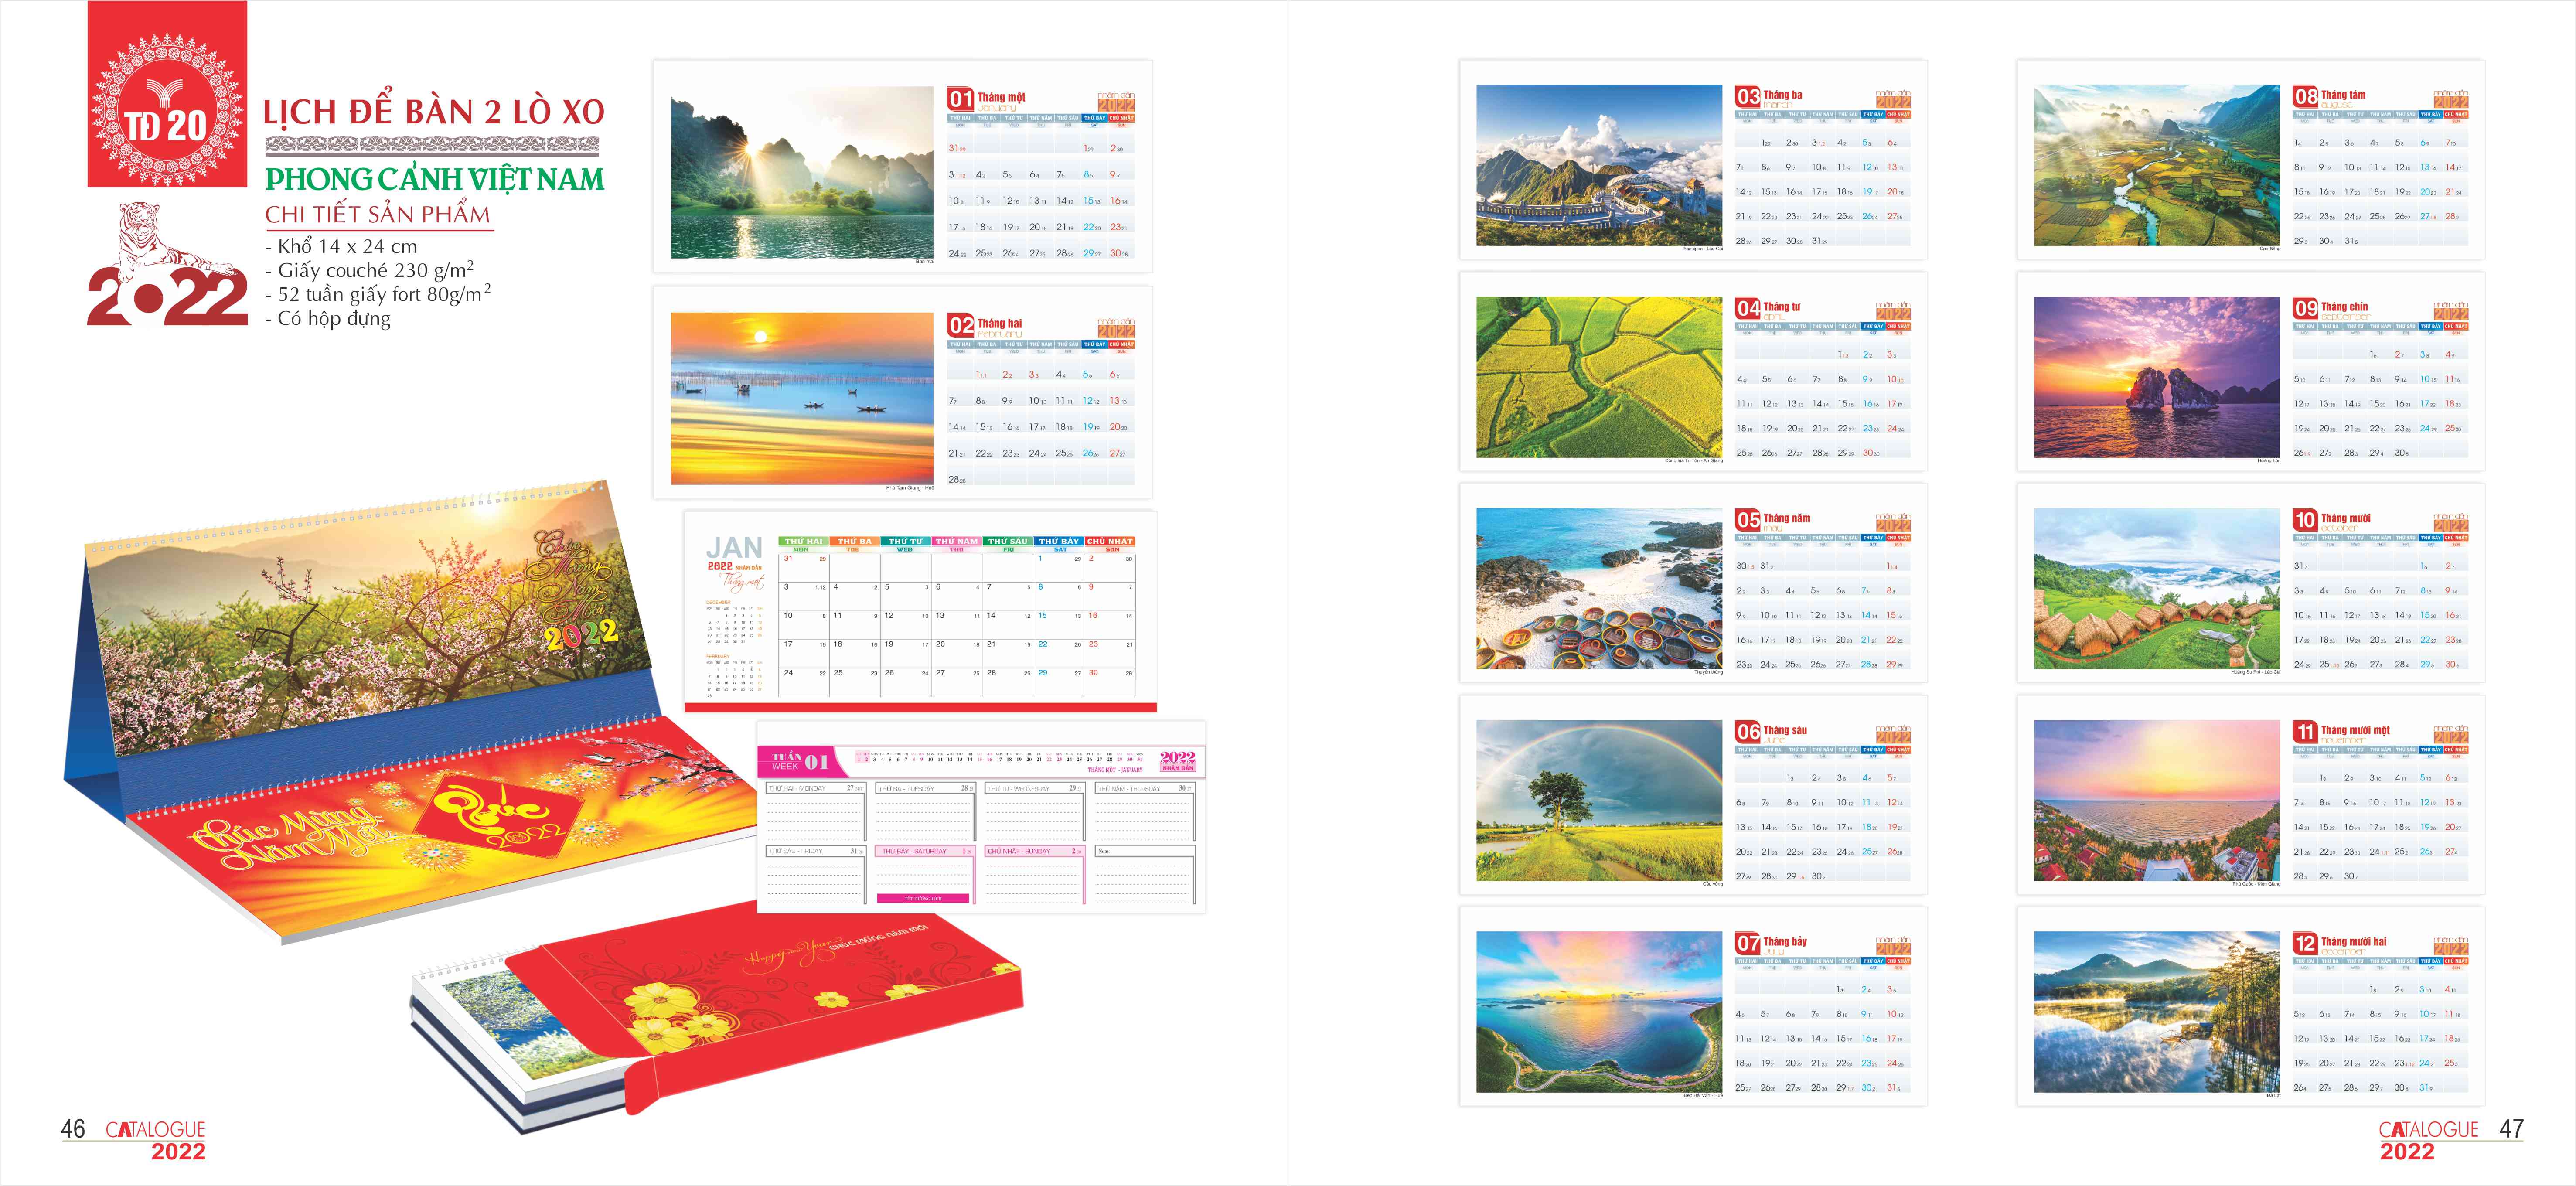Open the July coastal bay sunset photo
2576x1186 pixels.
(x=1599, y=1012)
